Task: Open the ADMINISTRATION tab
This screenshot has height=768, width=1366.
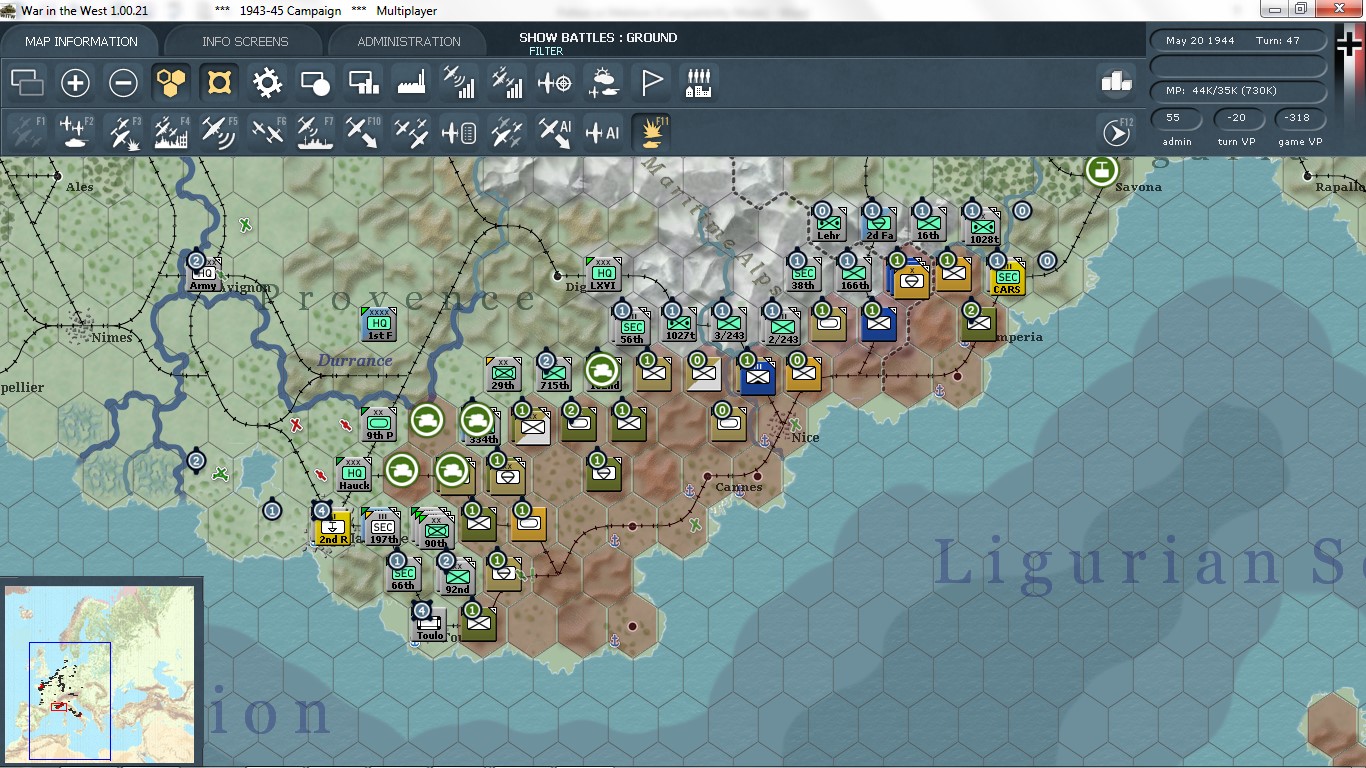Action: (x=409, y=41)
